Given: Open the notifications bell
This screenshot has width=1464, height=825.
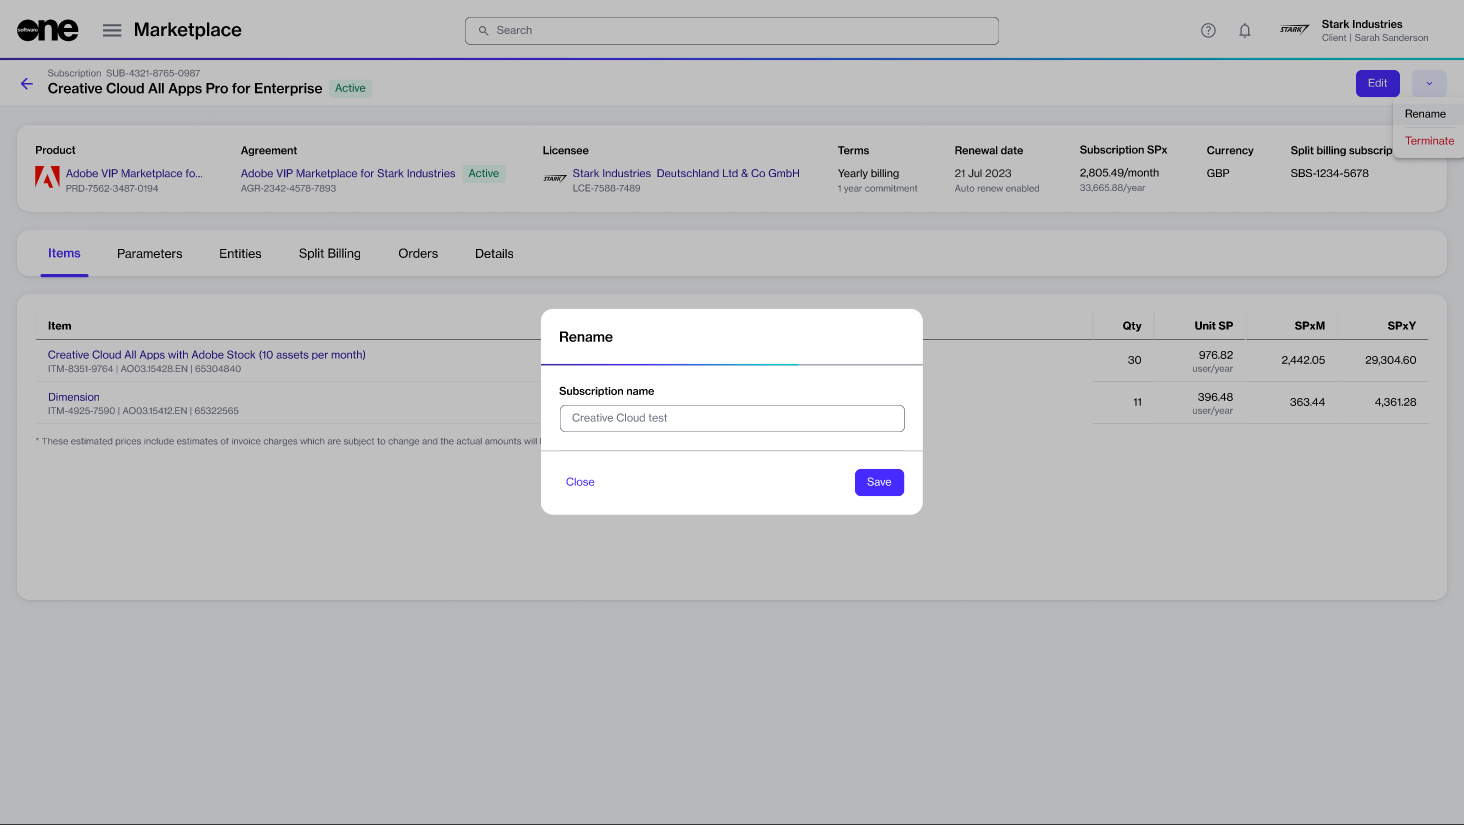Looking at the screenshot, I should (1245, 30).
